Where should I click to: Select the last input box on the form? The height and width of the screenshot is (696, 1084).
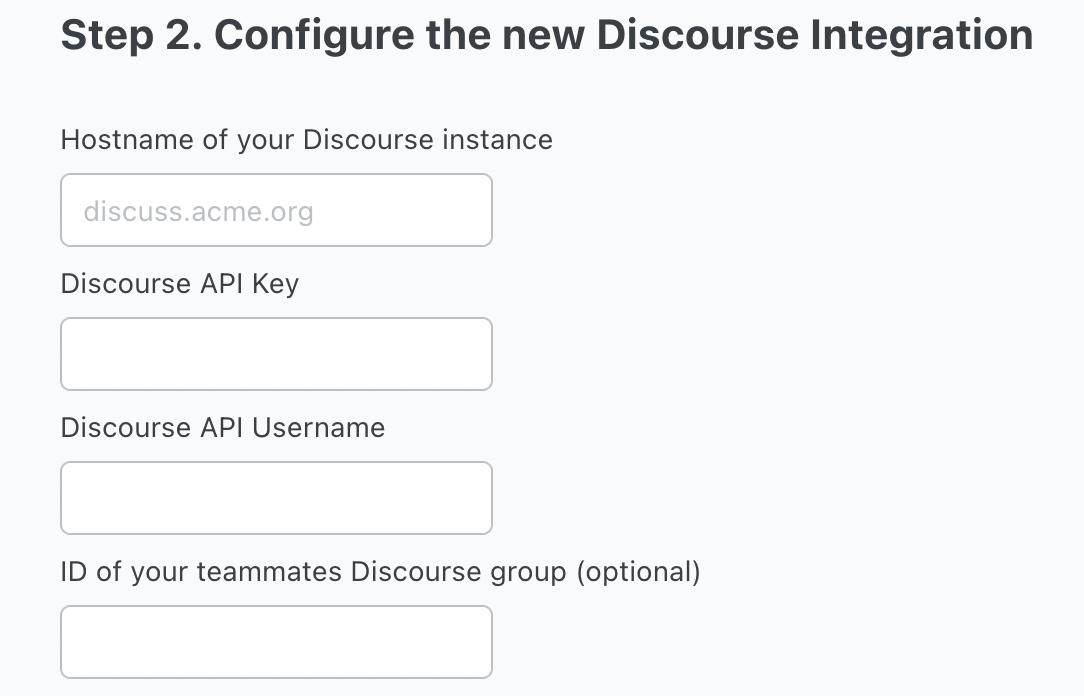[x=277, y=642]
